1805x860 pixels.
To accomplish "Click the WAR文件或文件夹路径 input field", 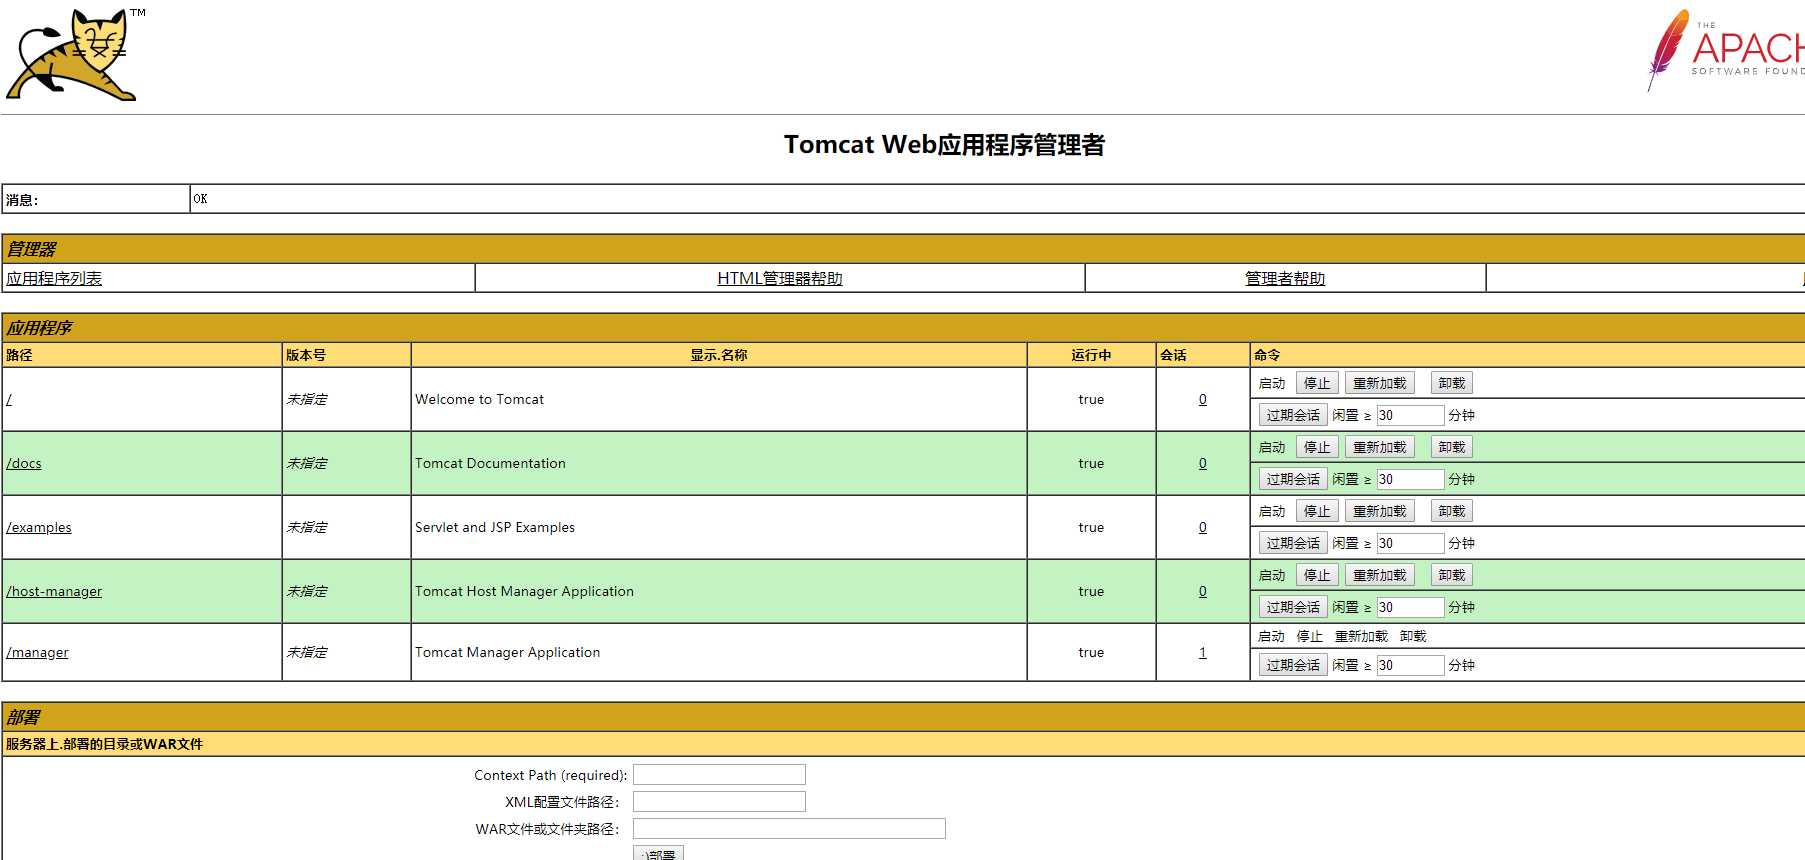I will (789, 829).
